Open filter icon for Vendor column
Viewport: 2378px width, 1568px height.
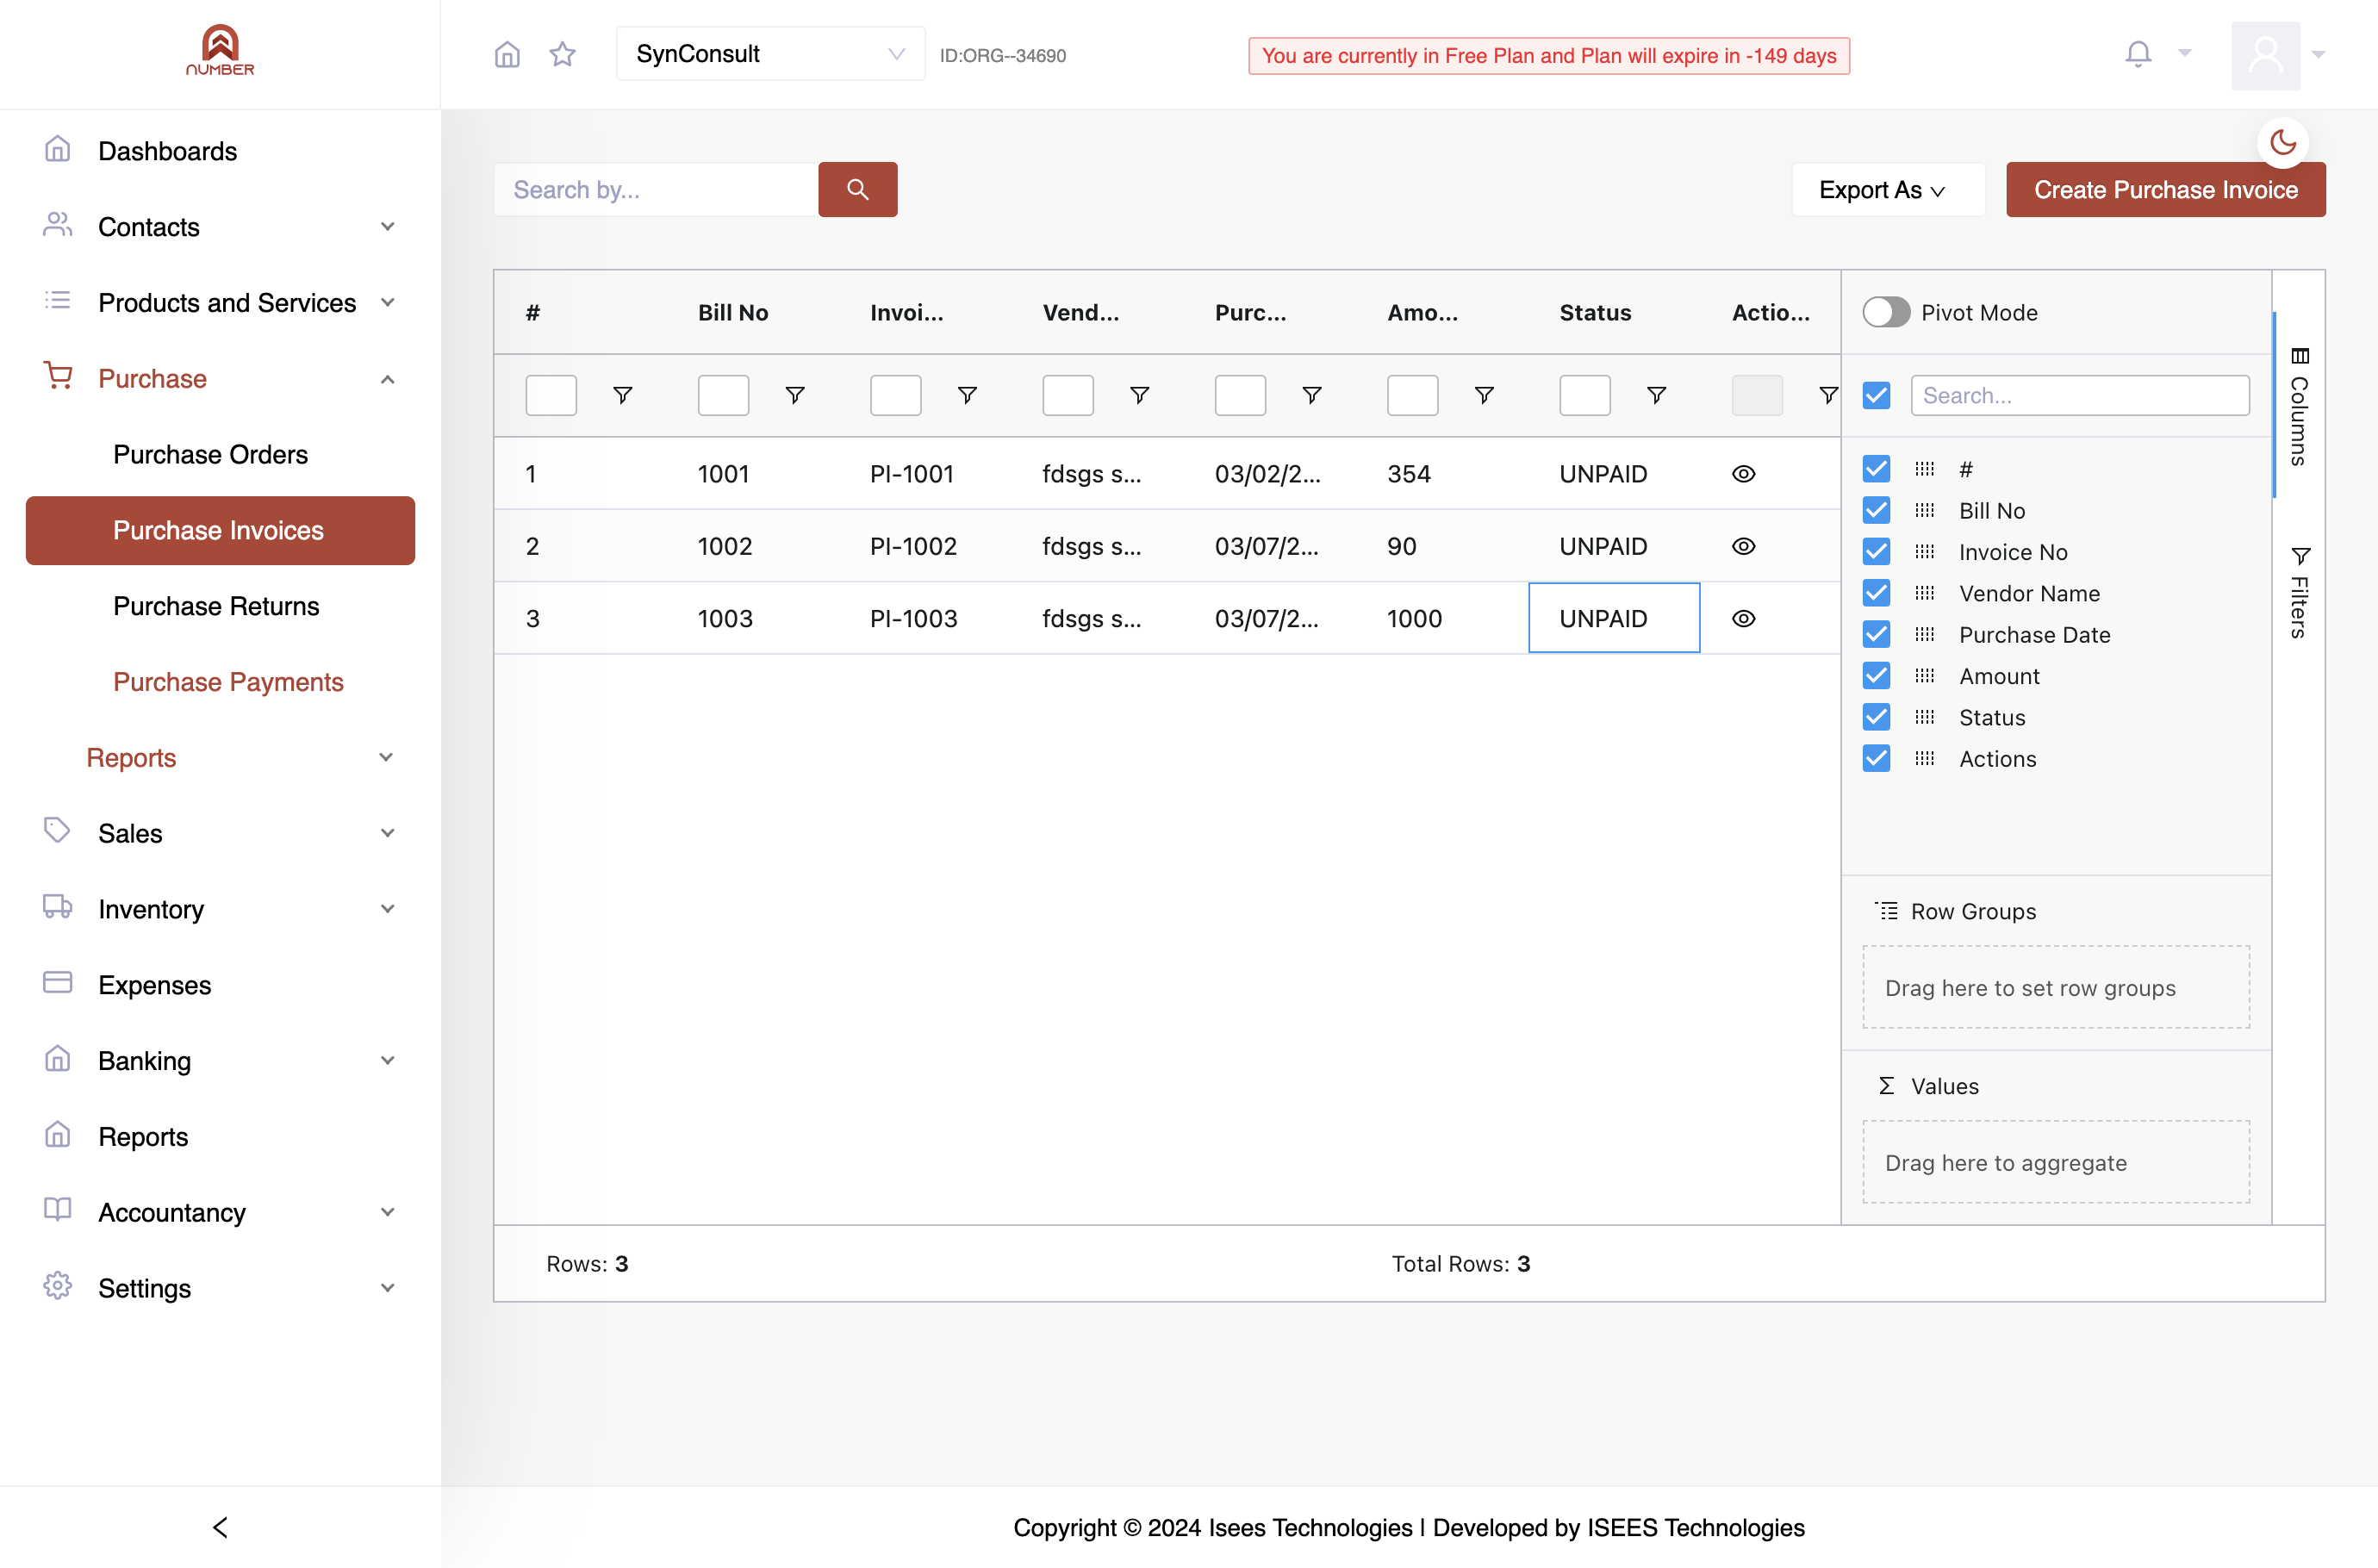click(x=1139, y=395)
